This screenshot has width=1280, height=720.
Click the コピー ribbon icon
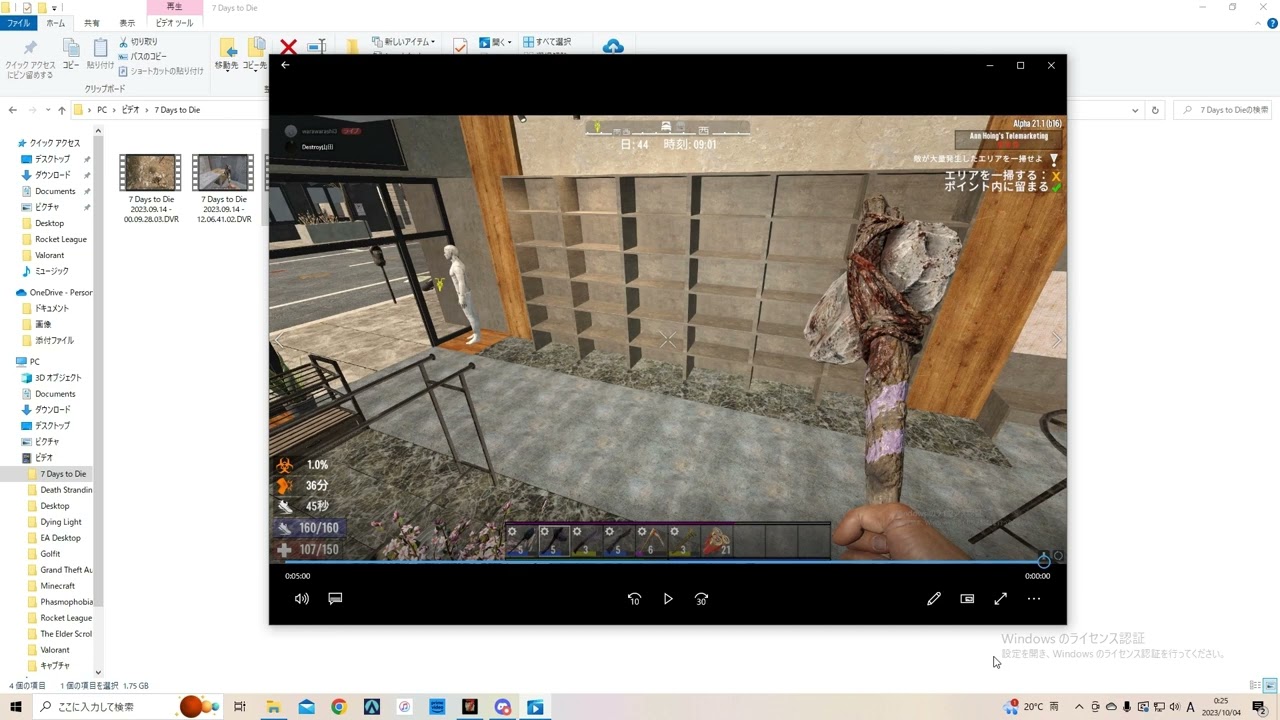point(71,55)
